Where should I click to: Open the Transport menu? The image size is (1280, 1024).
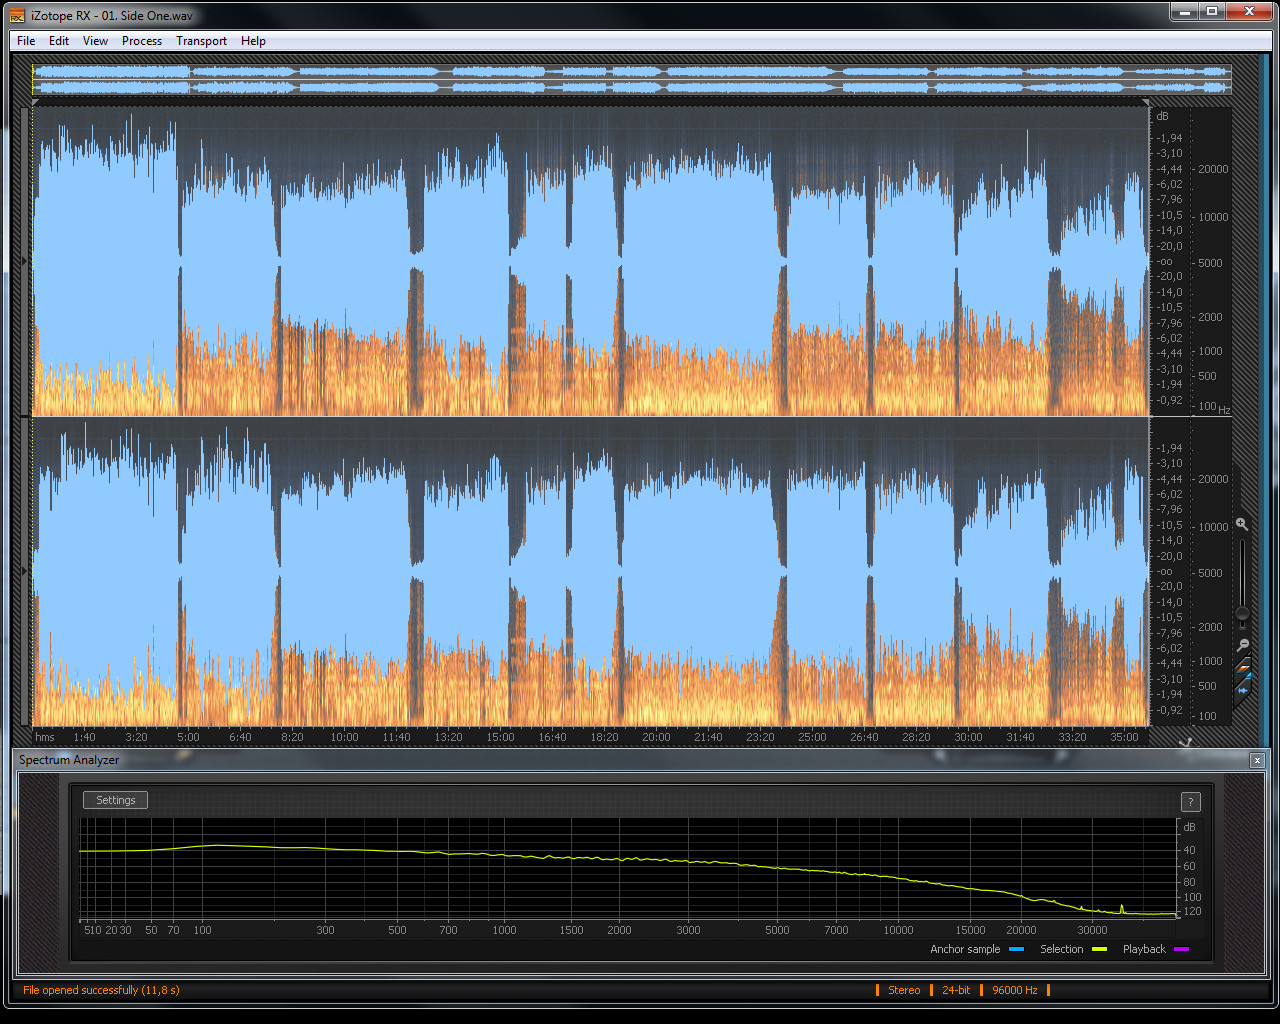(x=201, y=41)
